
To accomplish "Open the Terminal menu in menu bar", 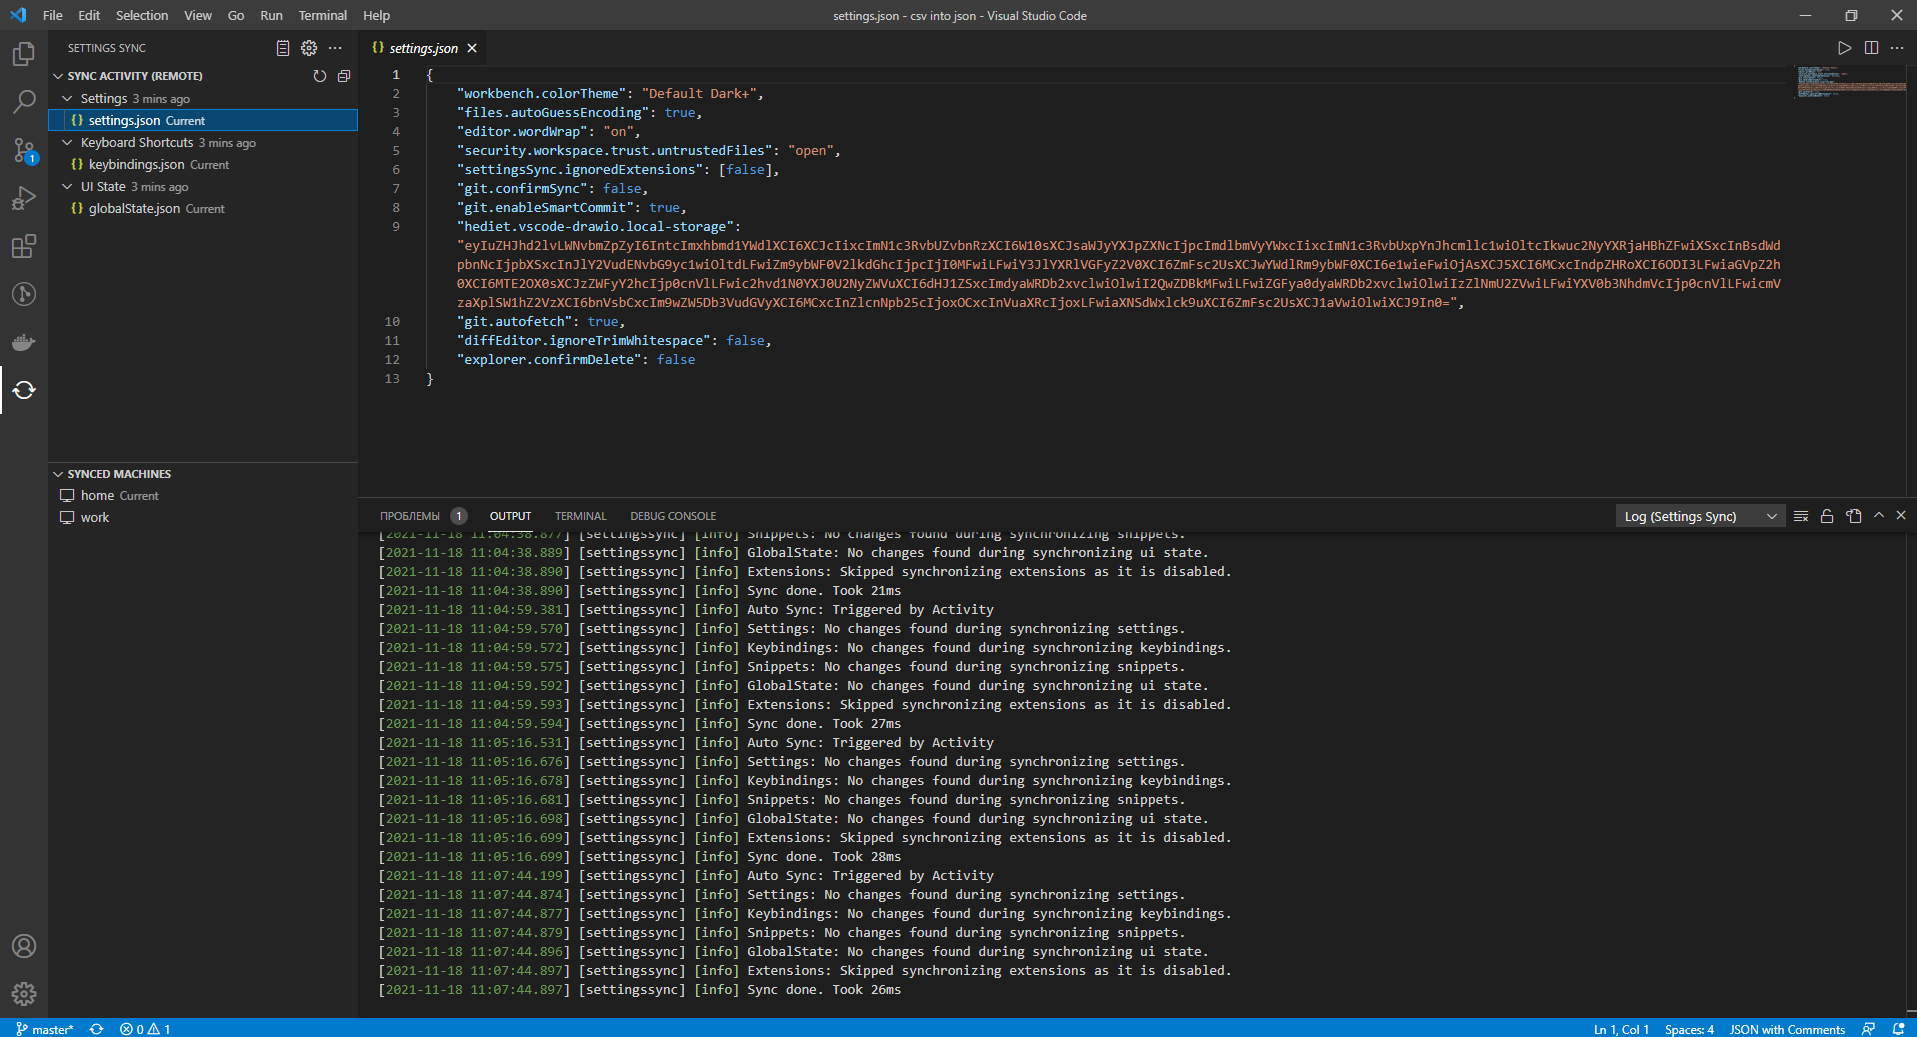I will (322, 15).
